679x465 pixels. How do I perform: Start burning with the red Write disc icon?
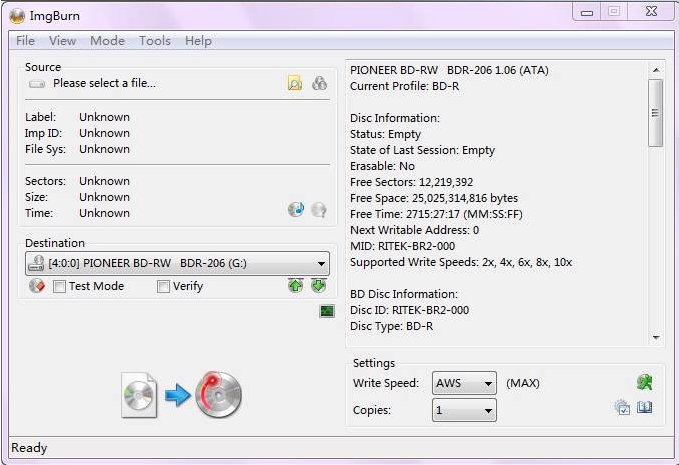[x=219, y=394]
